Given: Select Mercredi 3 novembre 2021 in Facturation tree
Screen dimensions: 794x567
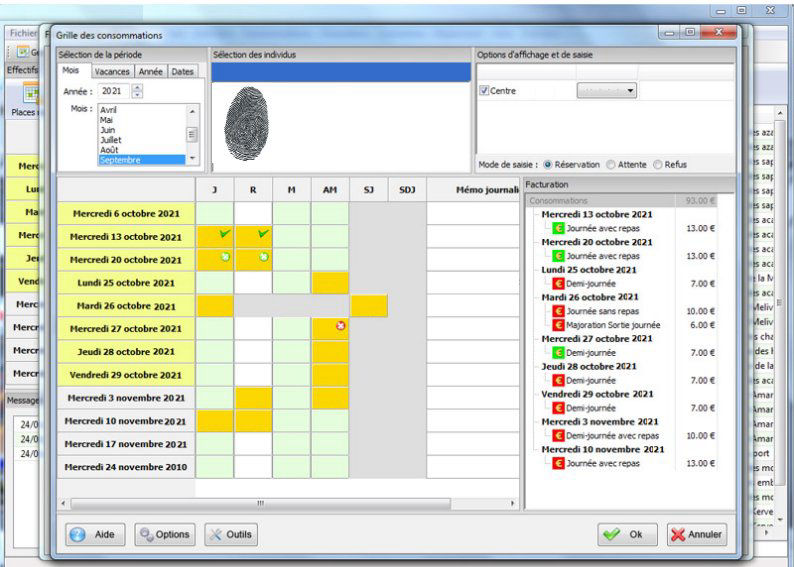Looking at the screenshot, I should point(600,422).
